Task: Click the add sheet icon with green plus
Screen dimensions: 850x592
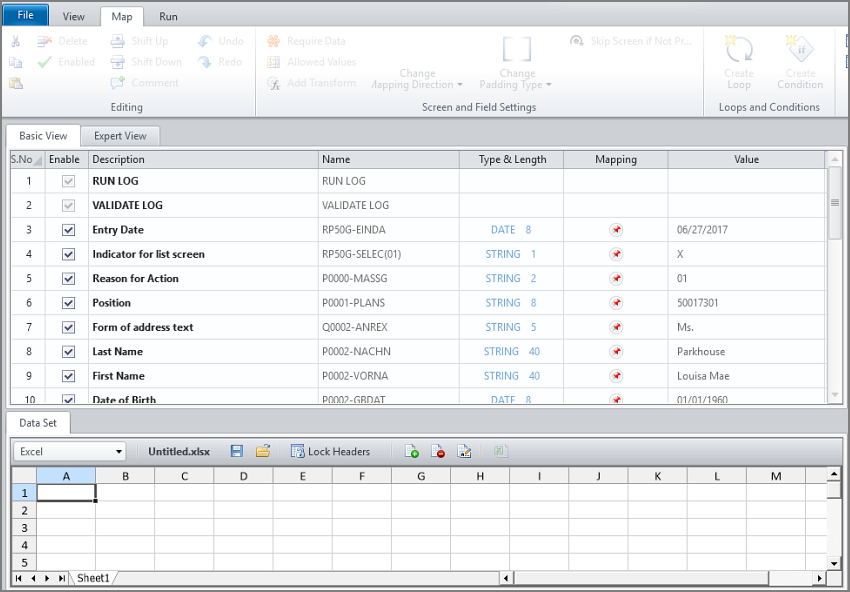Action: (x=412, y=451)
